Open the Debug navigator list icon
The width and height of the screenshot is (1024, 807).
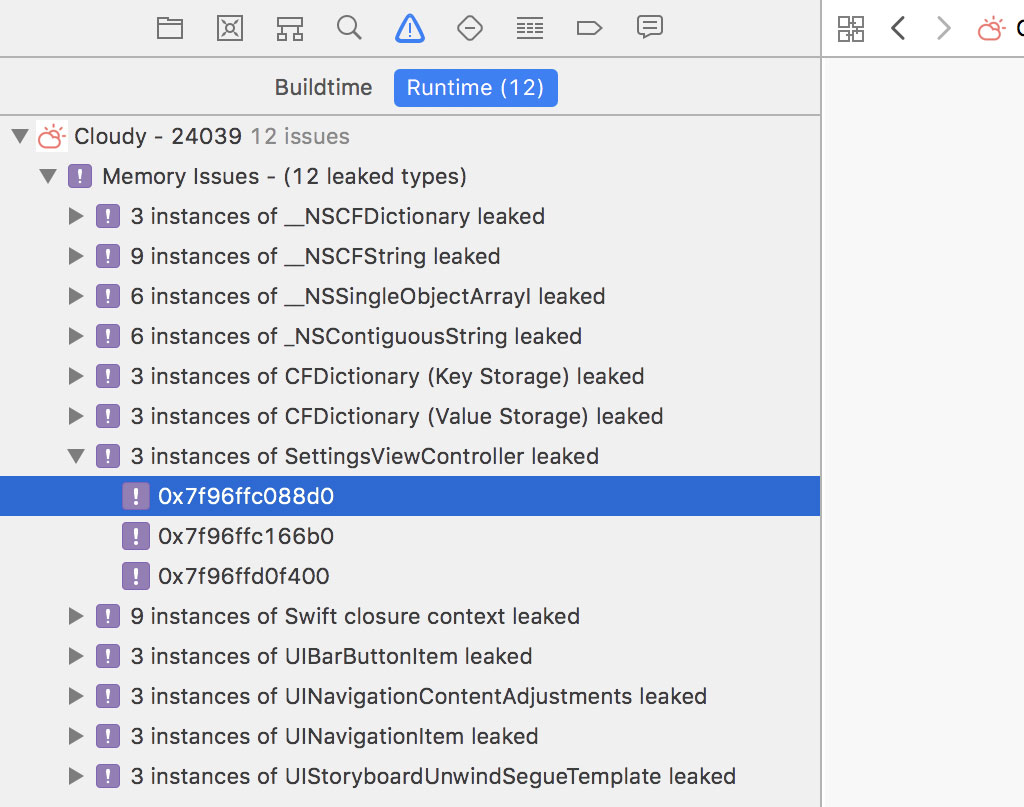[x=529, y=28]
